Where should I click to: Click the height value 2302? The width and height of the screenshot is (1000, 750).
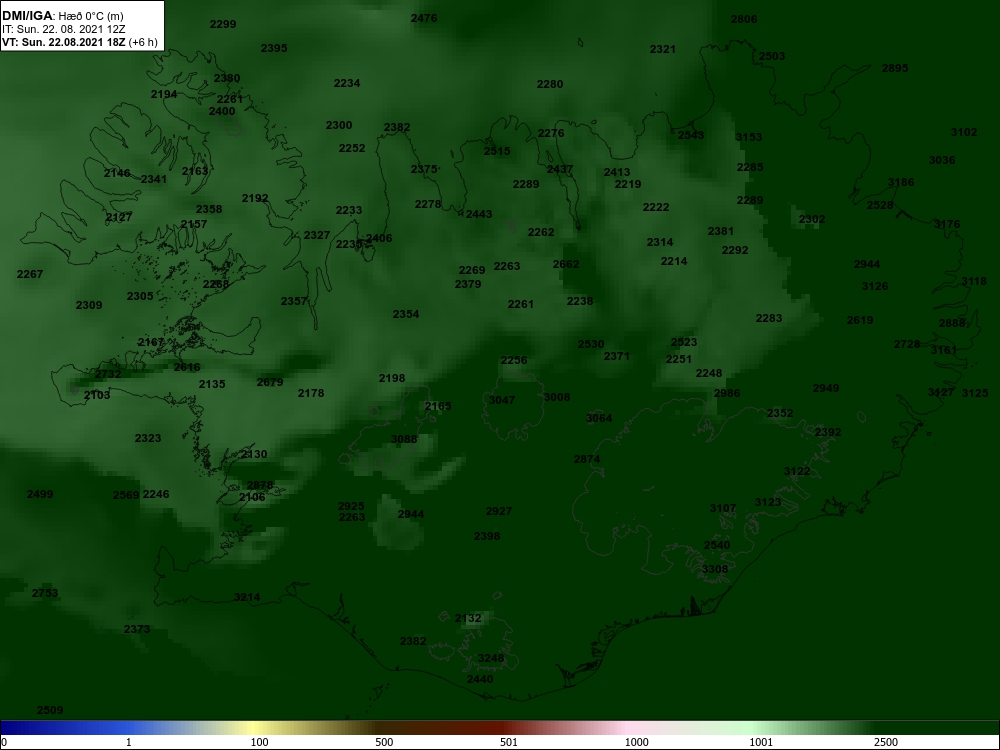pos(812,219)
